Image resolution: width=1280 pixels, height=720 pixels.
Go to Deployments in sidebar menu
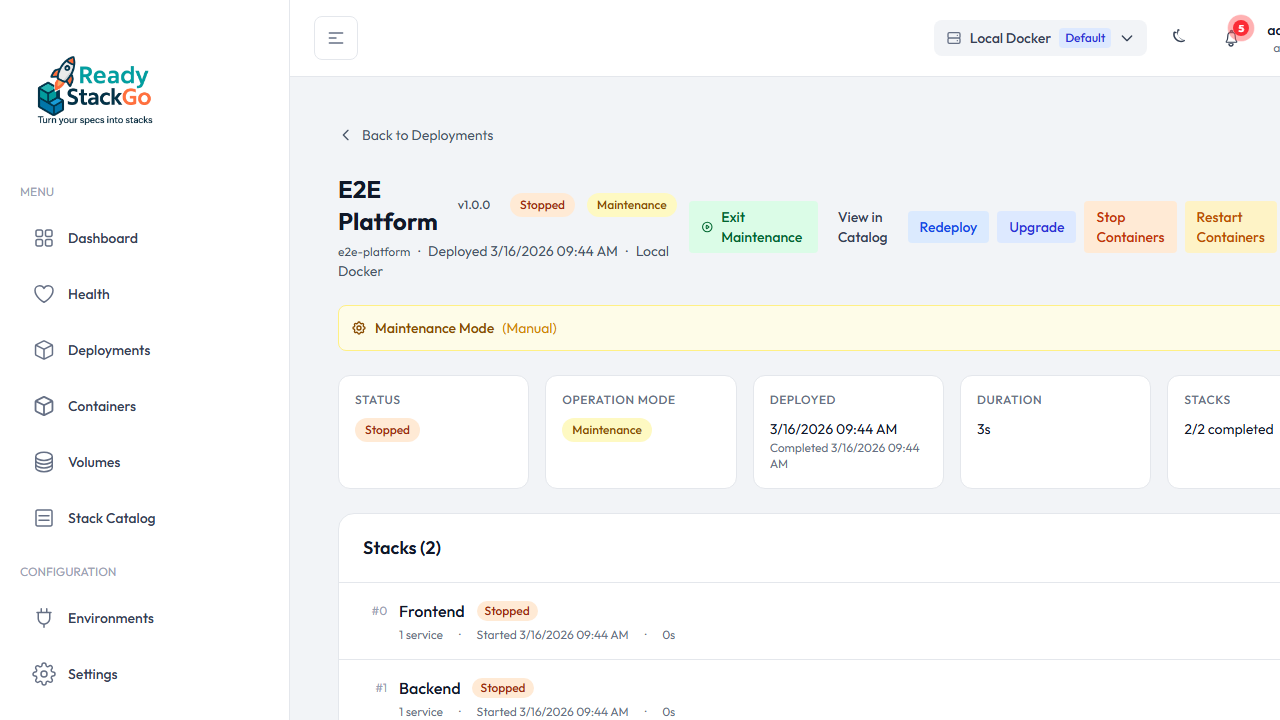(108, 350)
